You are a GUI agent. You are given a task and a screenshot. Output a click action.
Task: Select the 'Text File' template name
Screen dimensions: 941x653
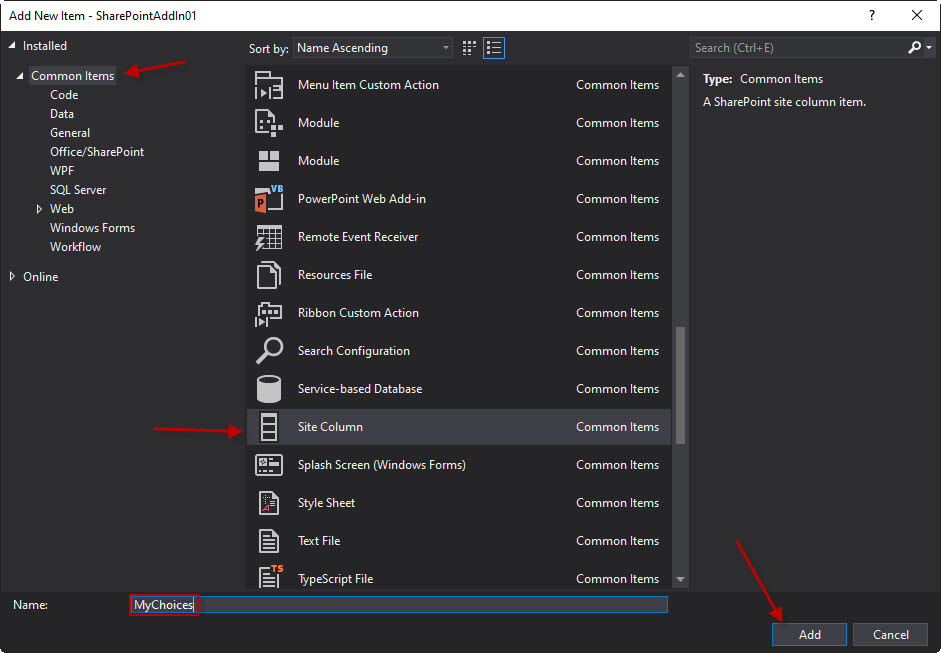319,541
